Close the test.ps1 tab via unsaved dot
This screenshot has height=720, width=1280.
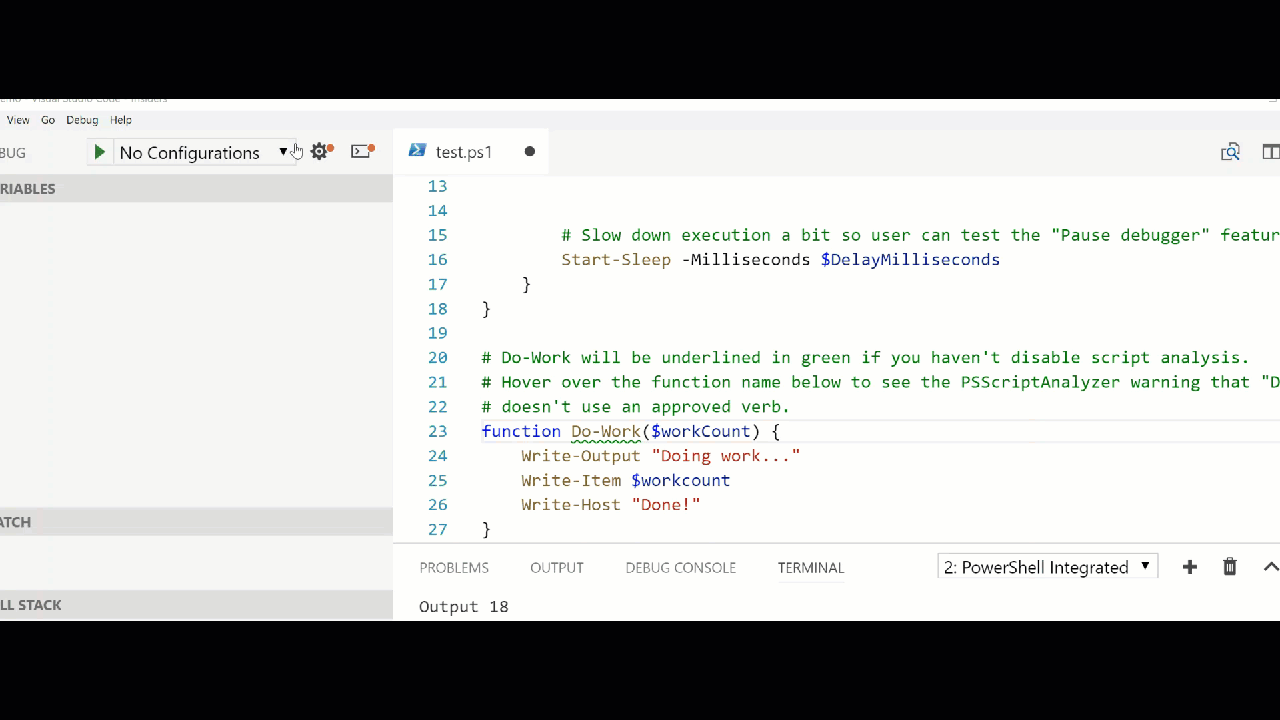(530, 152)
